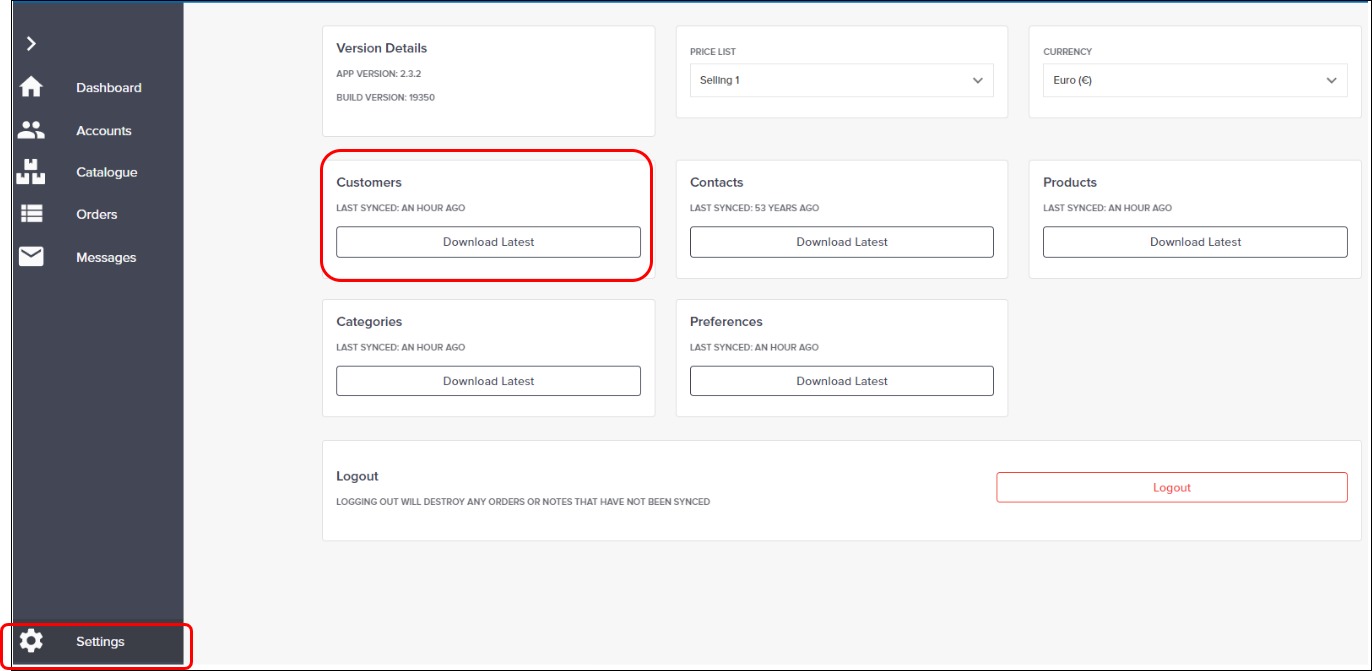The height and width of the screenshot is (671, 1372).
Task: Click the Version Details card
Action: tap(488, 80)
